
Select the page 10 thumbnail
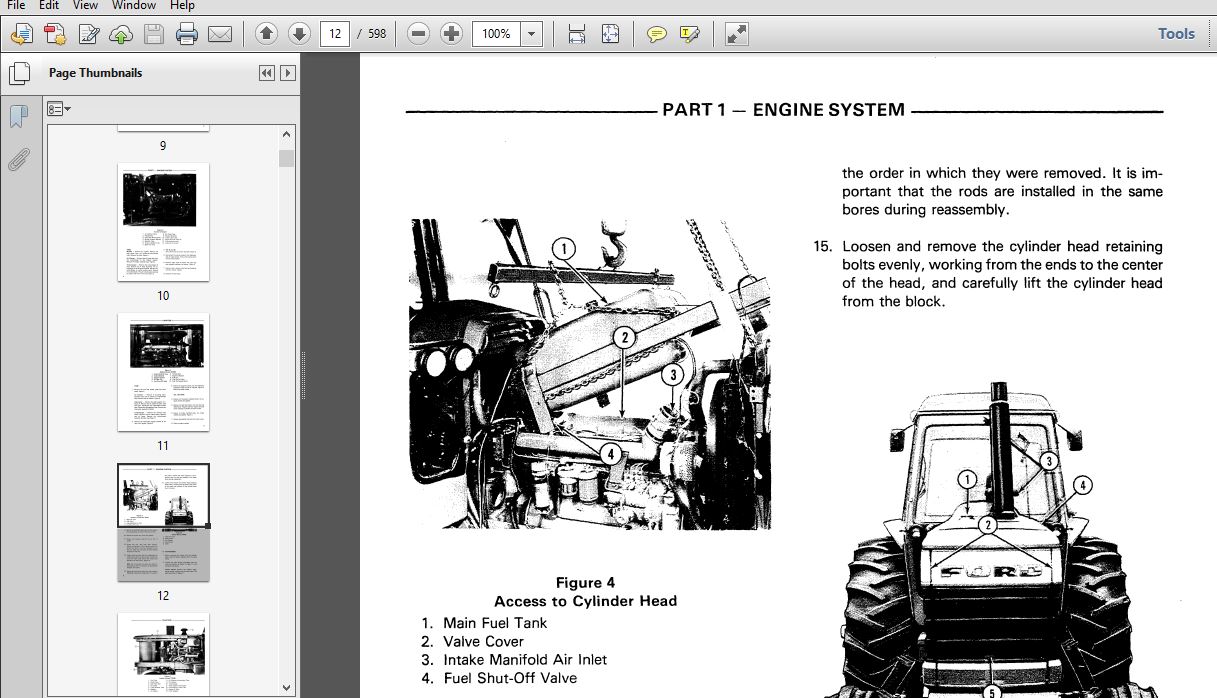(164, 222)
